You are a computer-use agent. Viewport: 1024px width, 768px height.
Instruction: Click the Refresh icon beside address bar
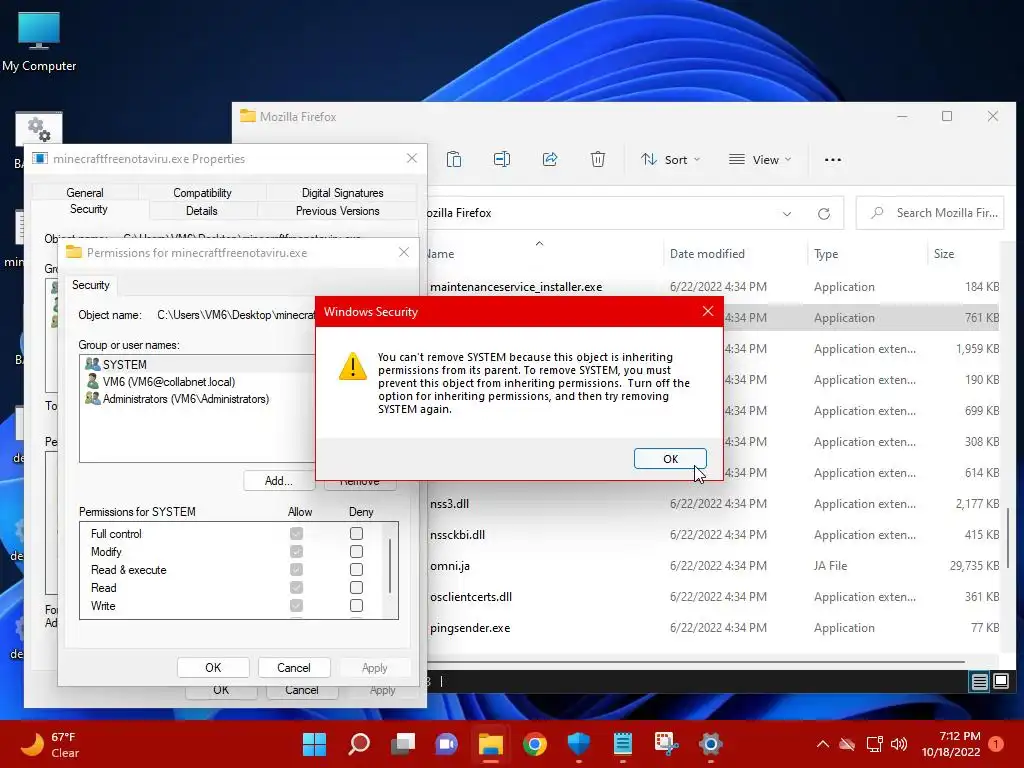824,214
